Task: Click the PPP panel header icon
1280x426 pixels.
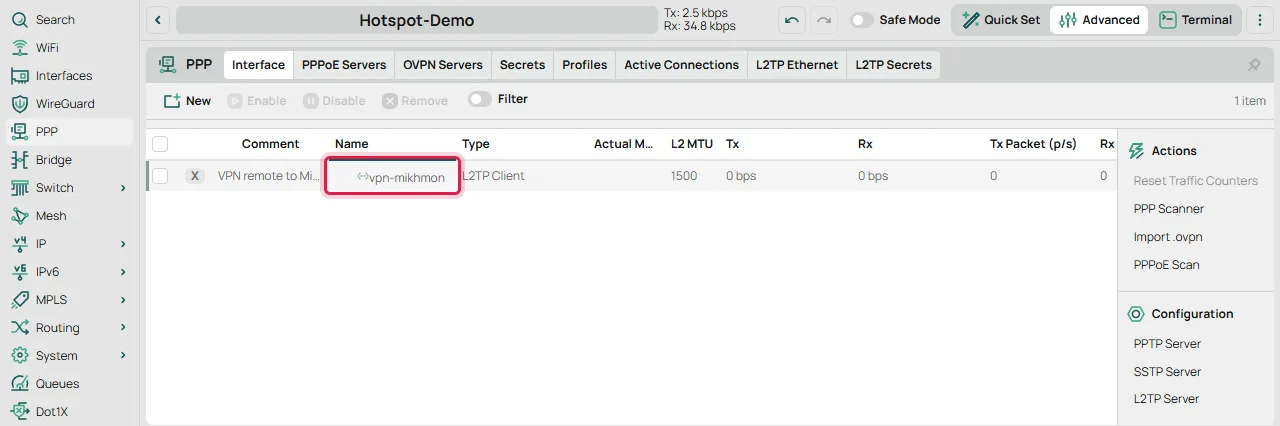Action: click(167, 64)
